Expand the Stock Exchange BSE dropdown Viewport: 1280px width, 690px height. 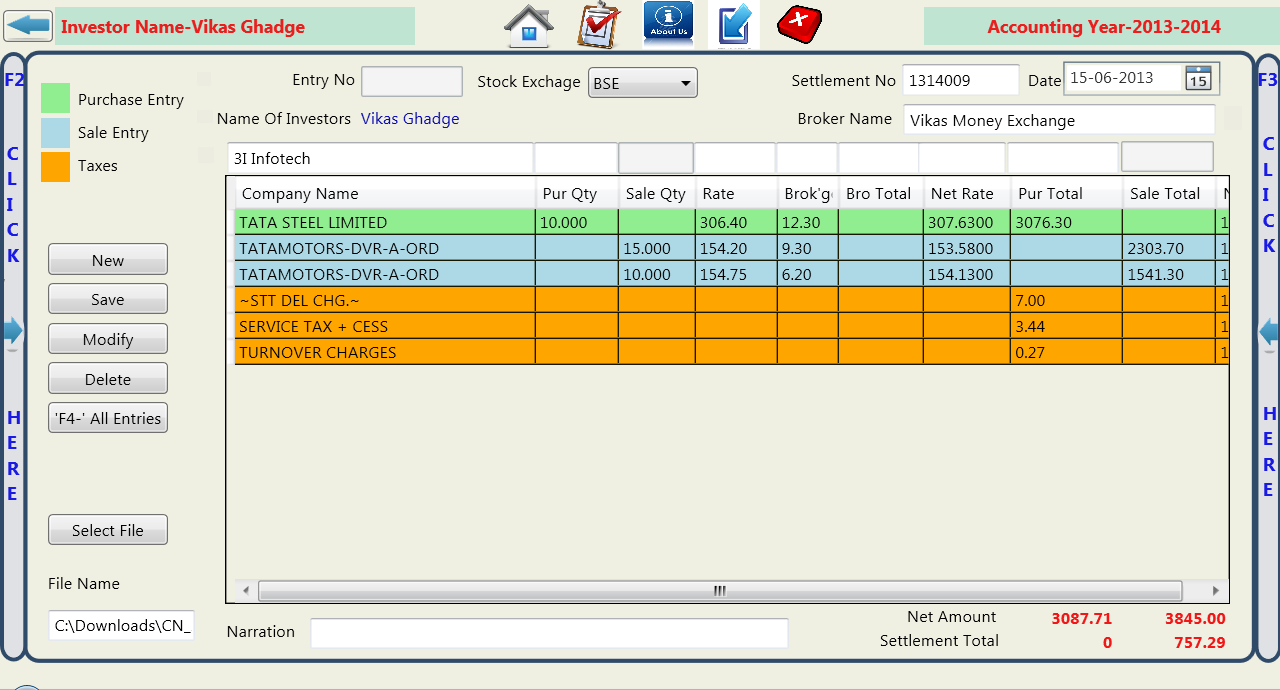tap(642, 83)
